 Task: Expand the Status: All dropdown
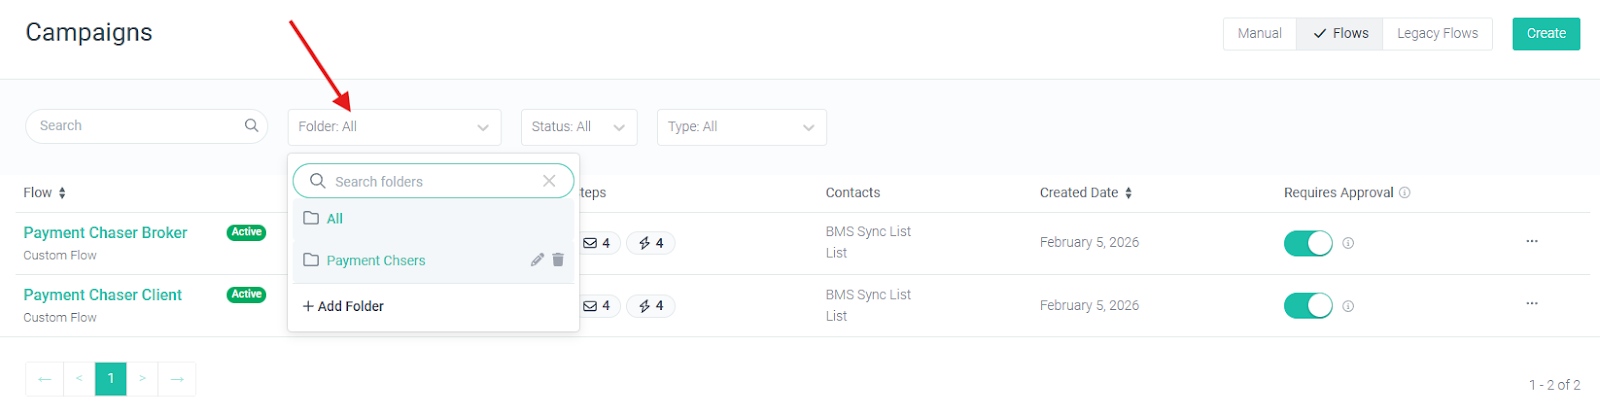(x=579, y=127)
